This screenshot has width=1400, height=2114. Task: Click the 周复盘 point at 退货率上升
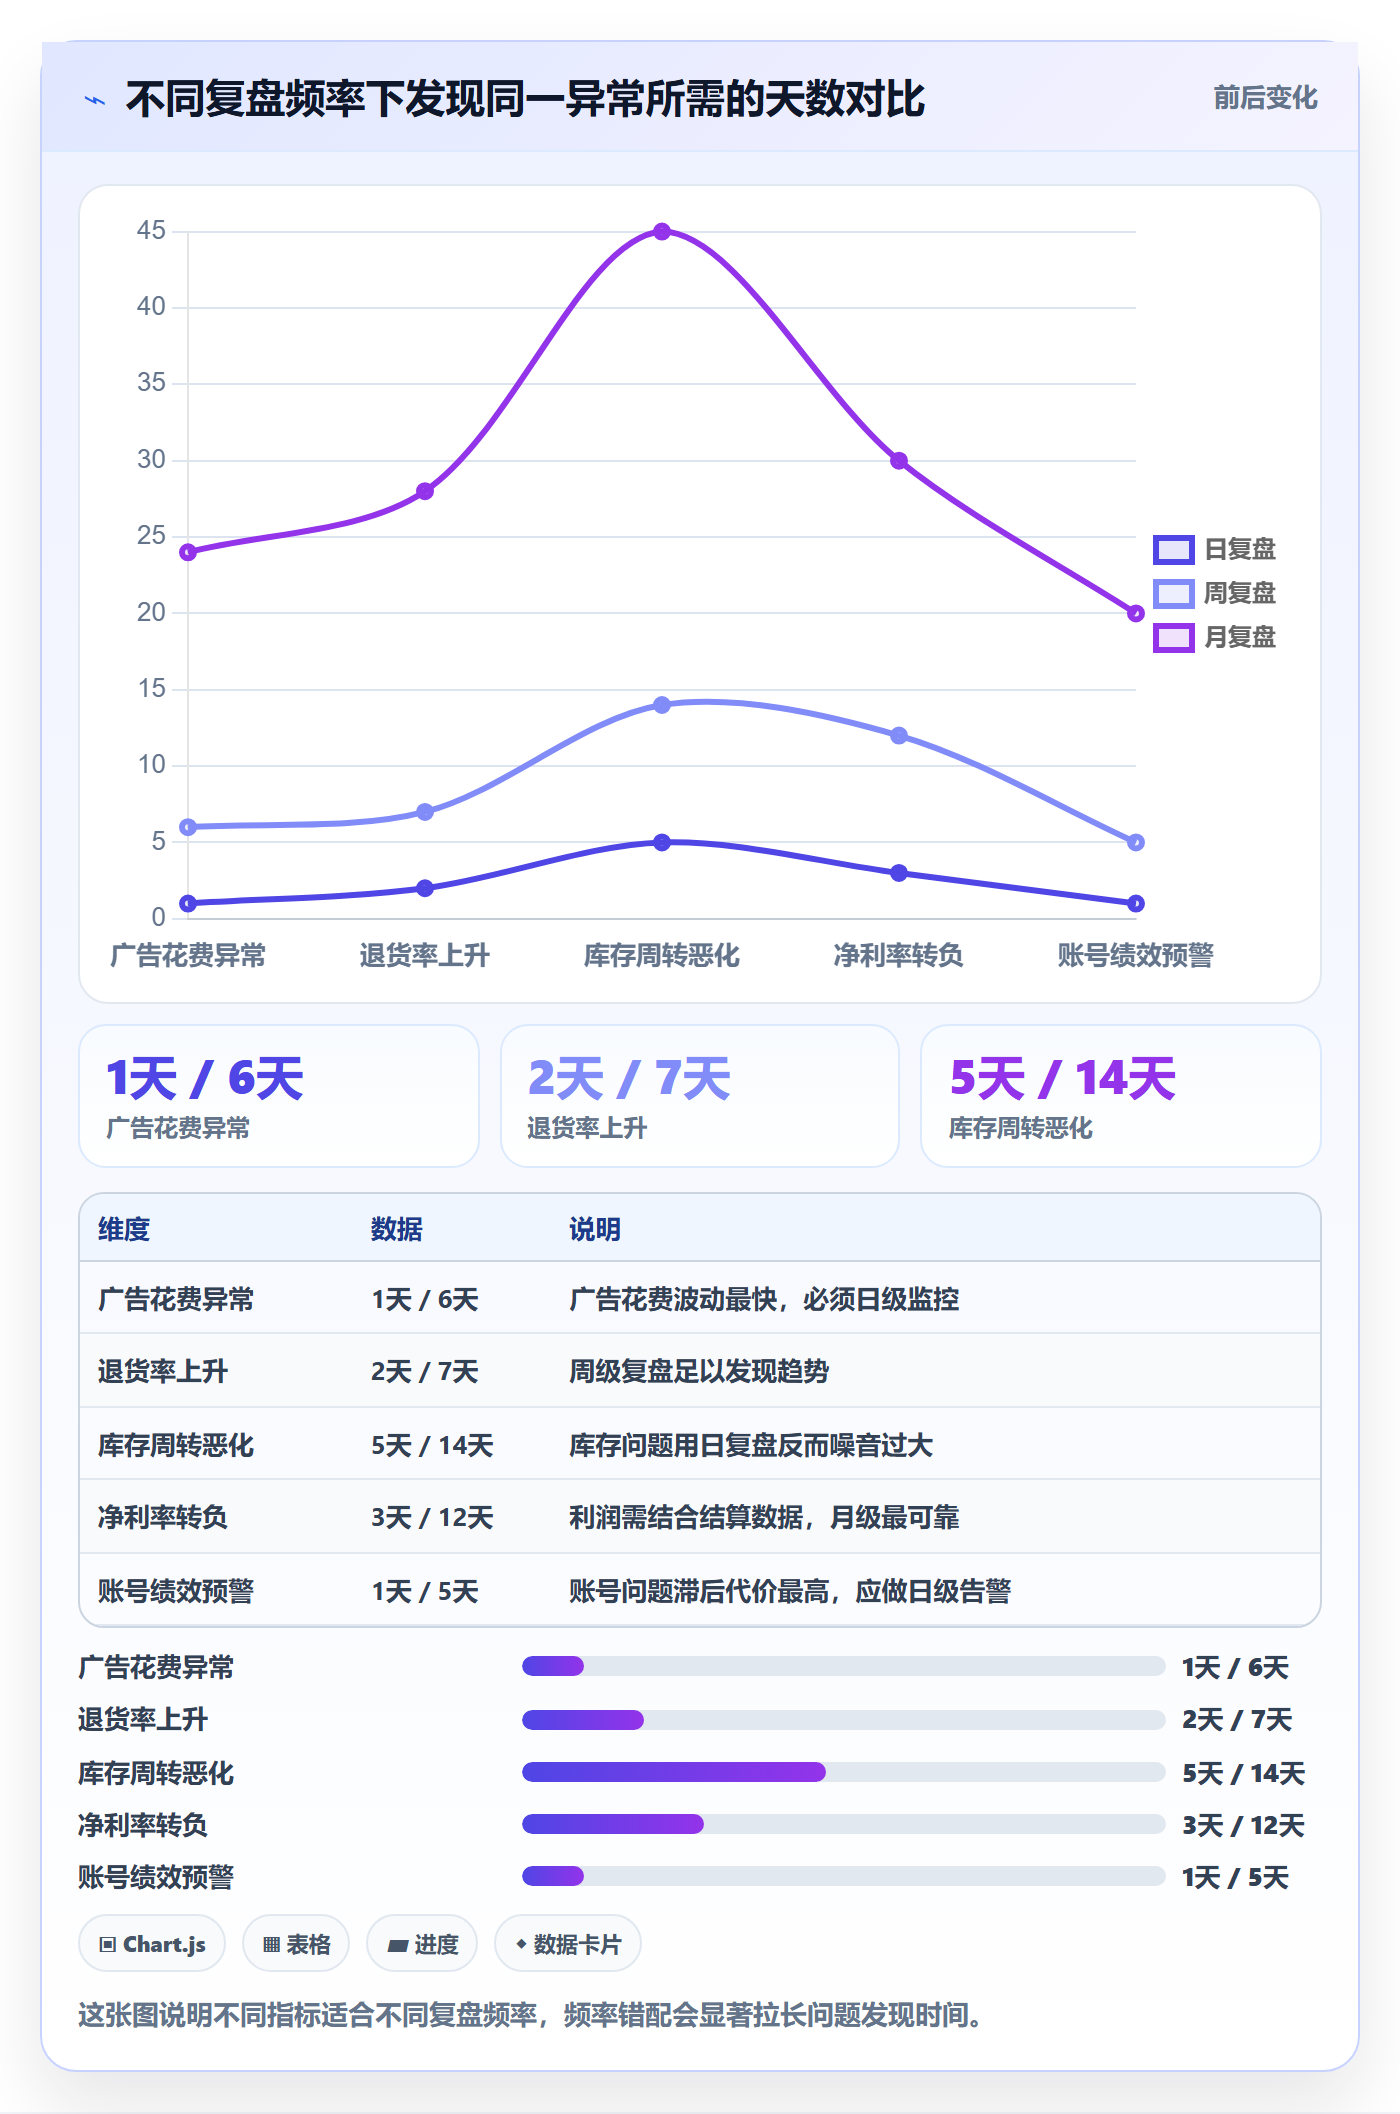425,812
